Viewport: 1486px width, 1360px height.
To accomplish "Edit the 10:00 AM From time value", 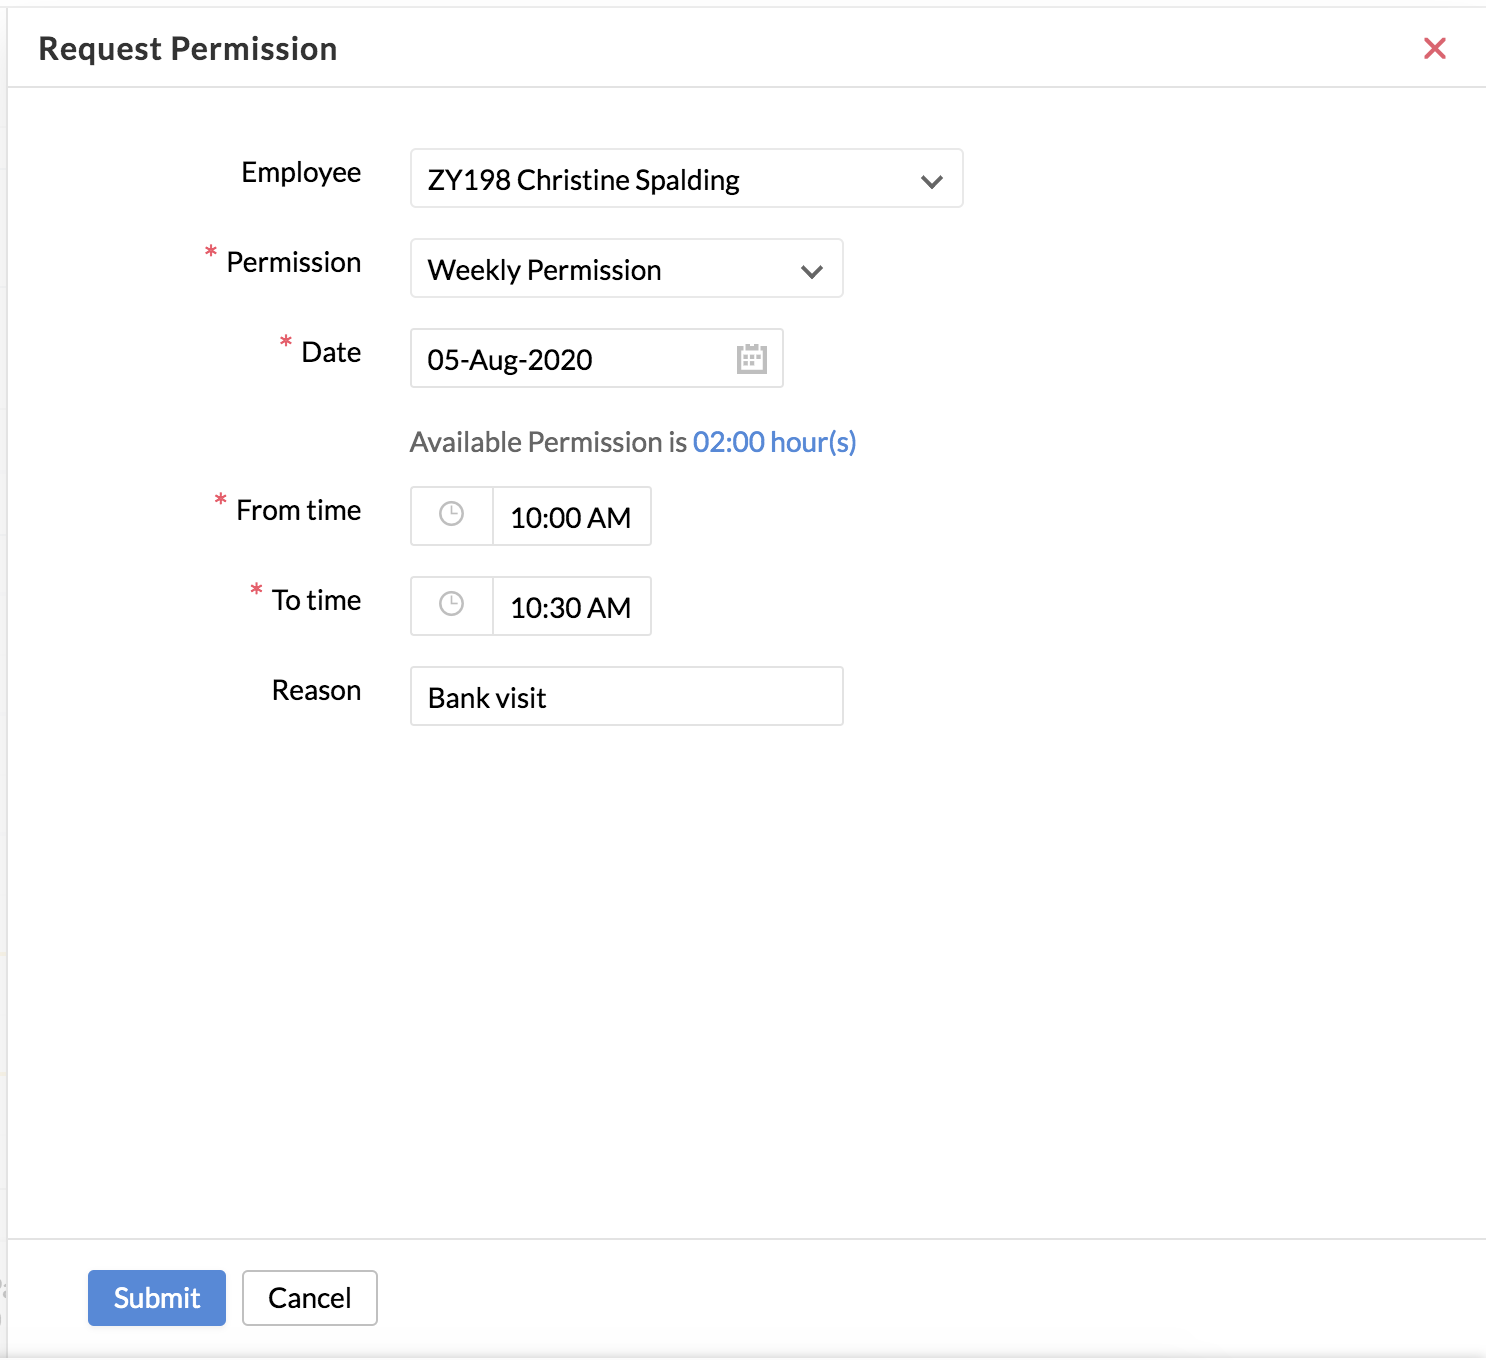I will 570,518.
